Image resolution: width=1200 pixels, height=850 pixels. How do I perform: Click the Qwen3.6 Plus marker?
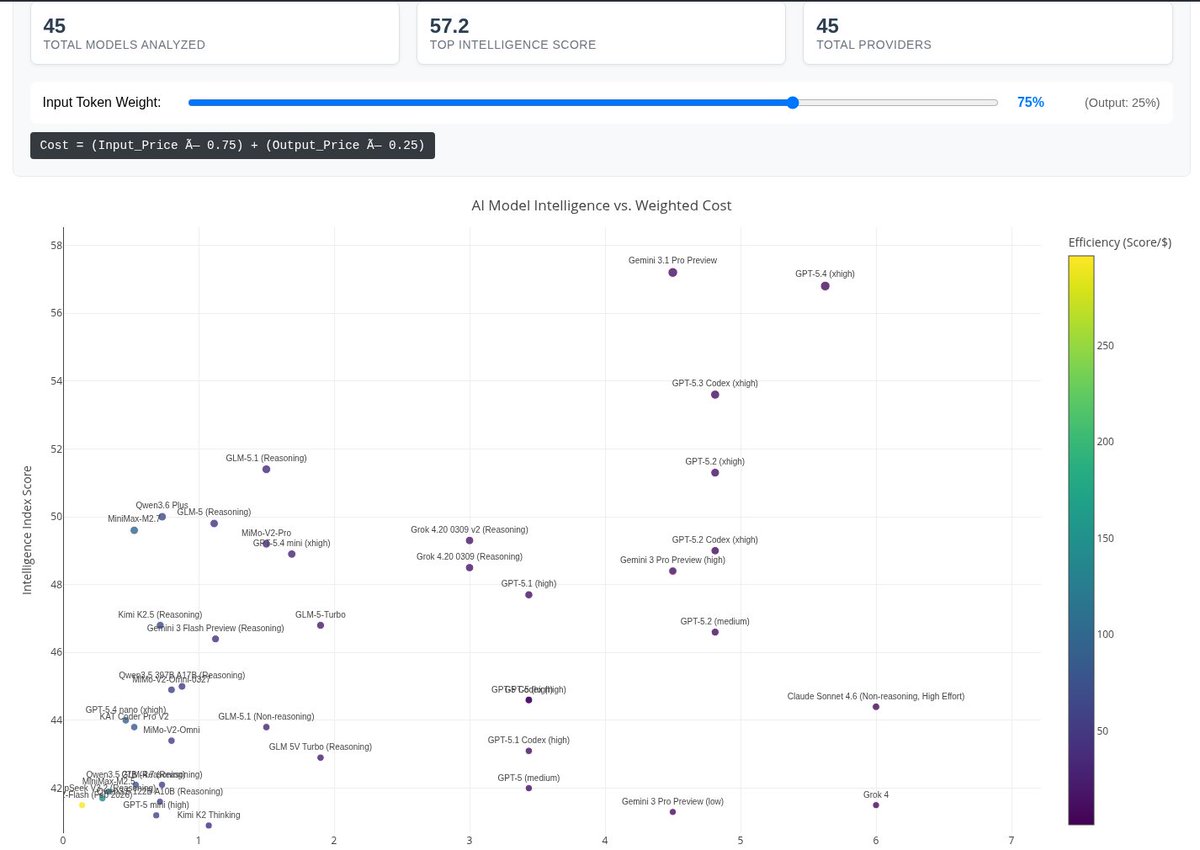162,517
